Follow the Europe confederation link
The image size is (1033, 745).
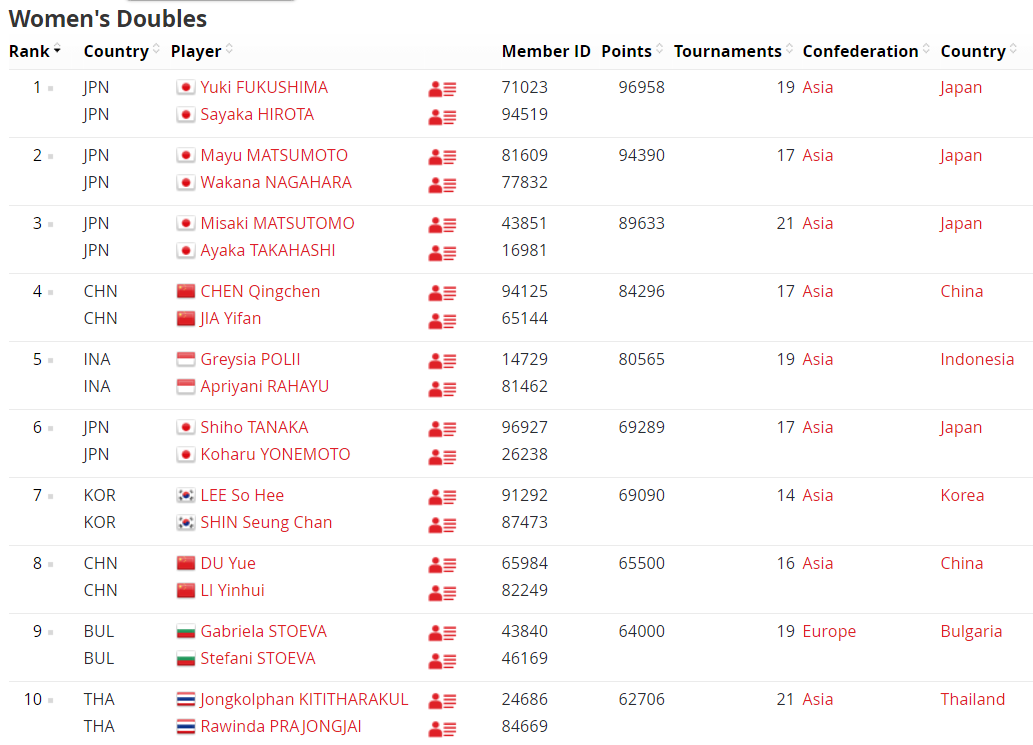coord(829,632)
